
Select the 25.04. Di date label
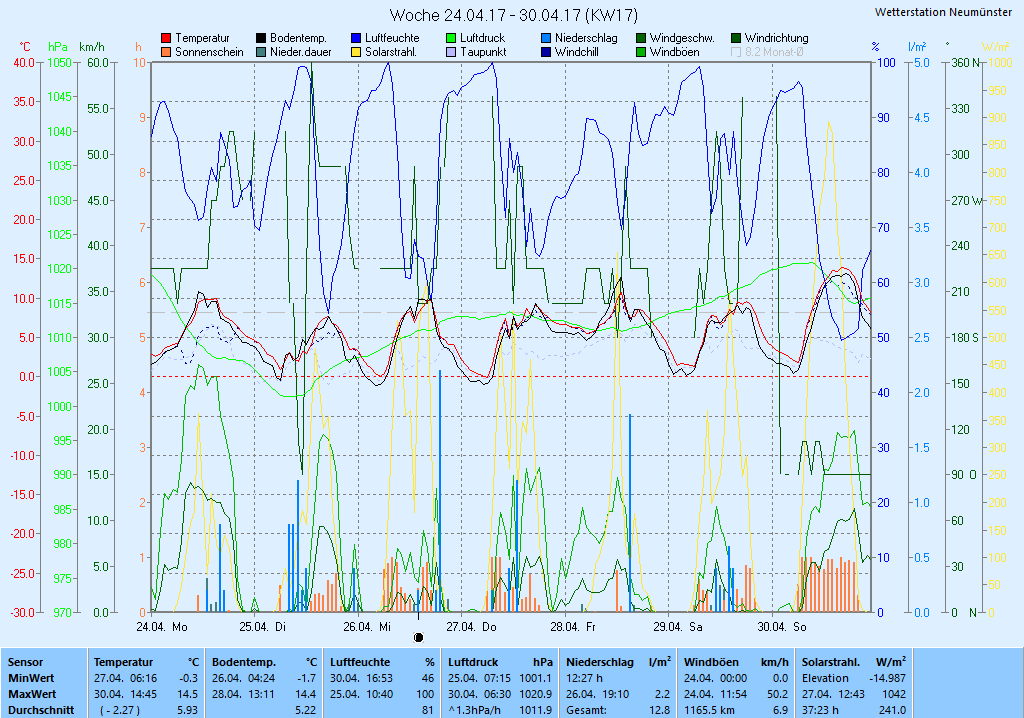pos(263,627)
